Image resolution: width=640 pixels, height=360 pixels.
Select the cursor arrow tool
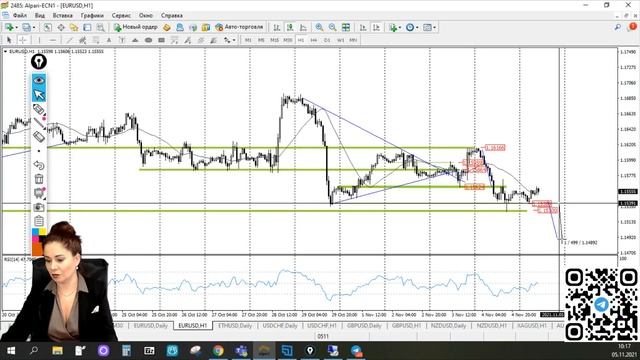(x=9, y=40)
